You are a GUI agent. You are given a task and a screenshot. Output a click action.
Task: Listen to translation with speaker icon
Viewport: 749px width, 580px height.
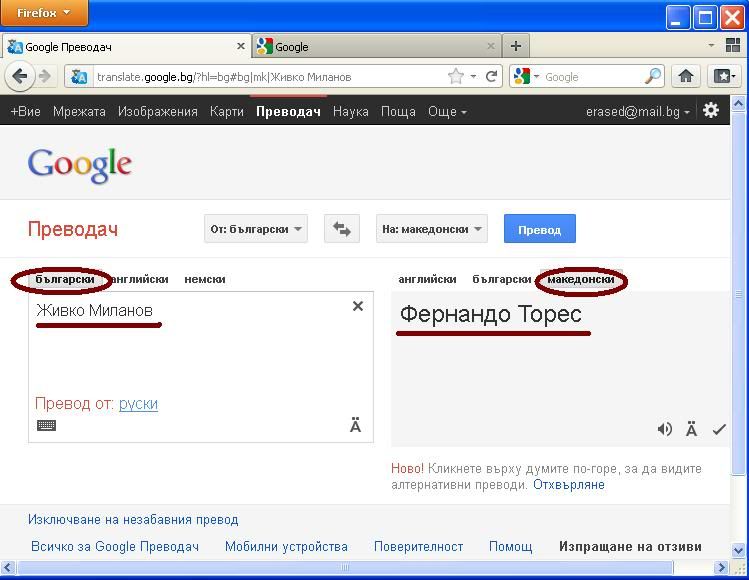(664, 429)
